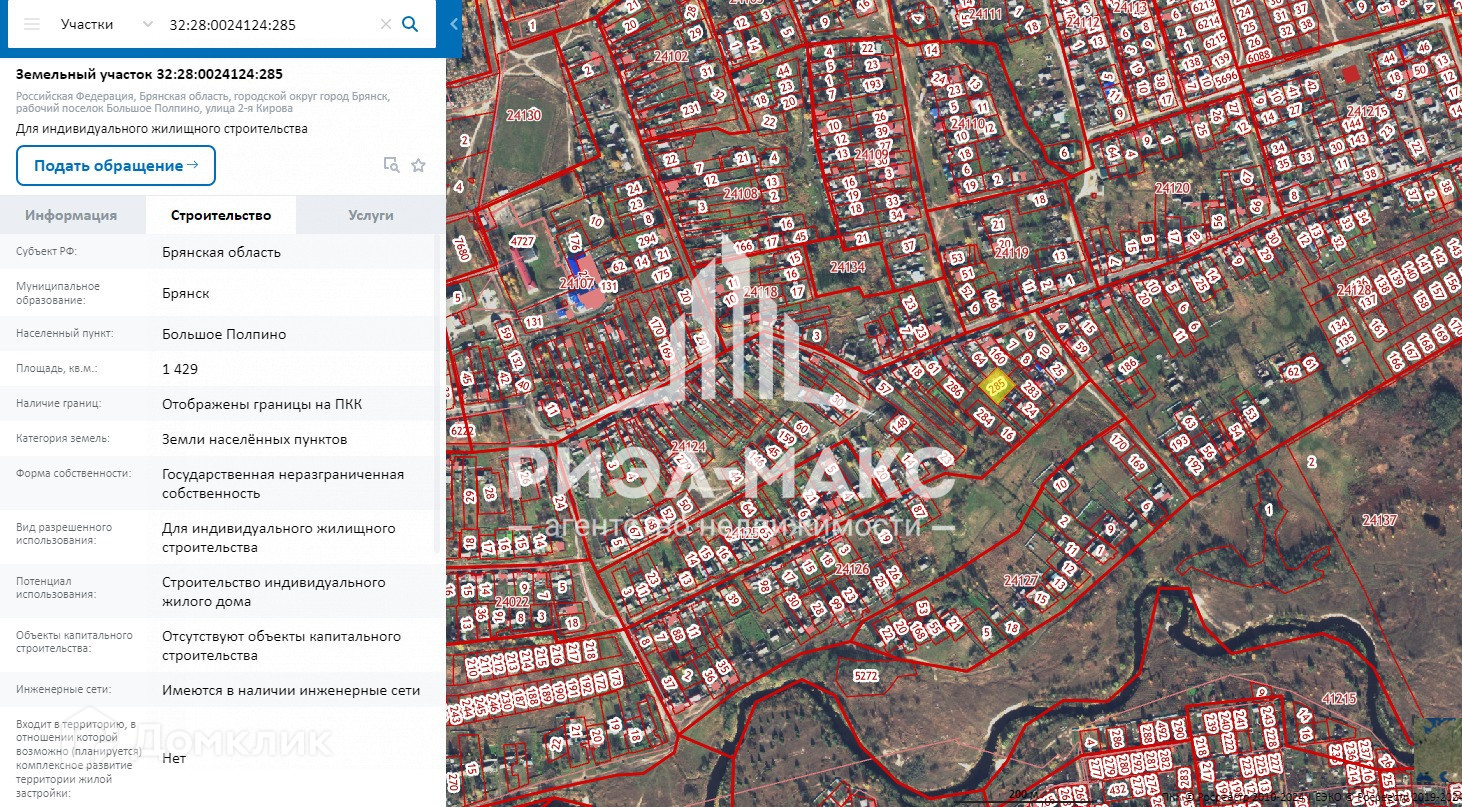Open the hamburger menu in search bar
The height and width of the screenshot is (807, 1462).
click(32, 24)
